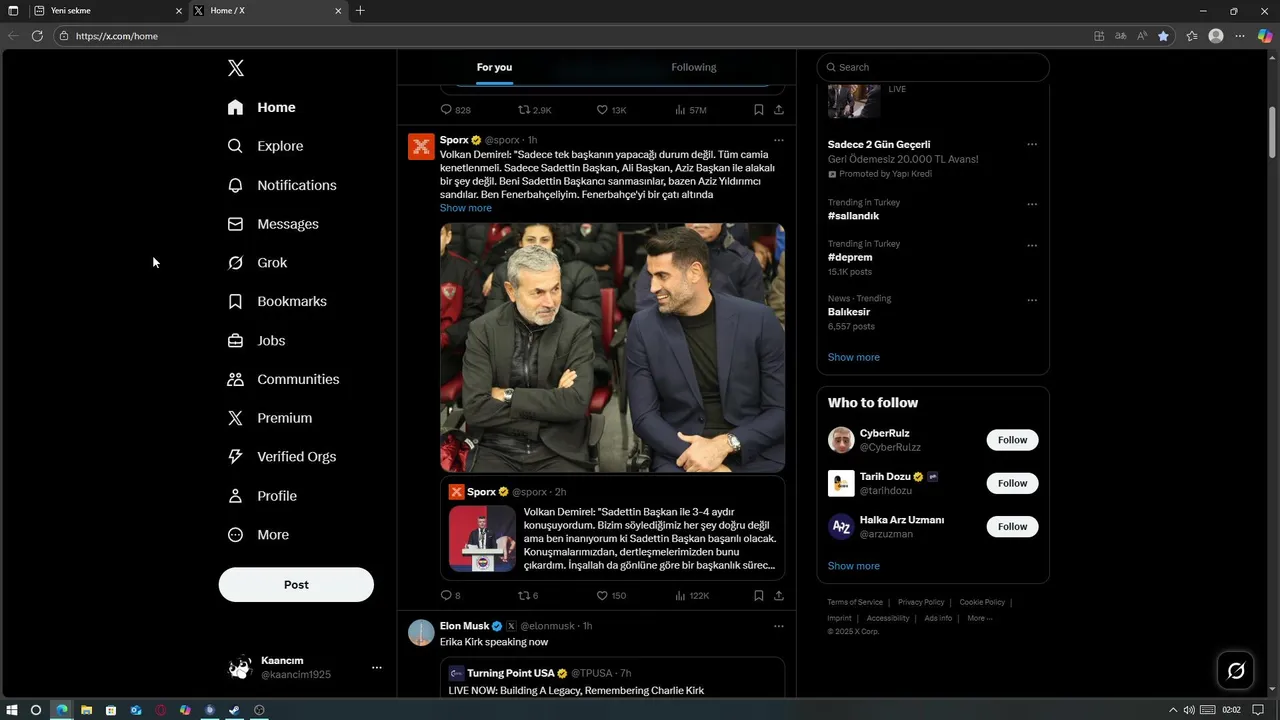1280x720 pixels.
Task: Open account menu dots beside Kaancım
Action: pos(377,667)
